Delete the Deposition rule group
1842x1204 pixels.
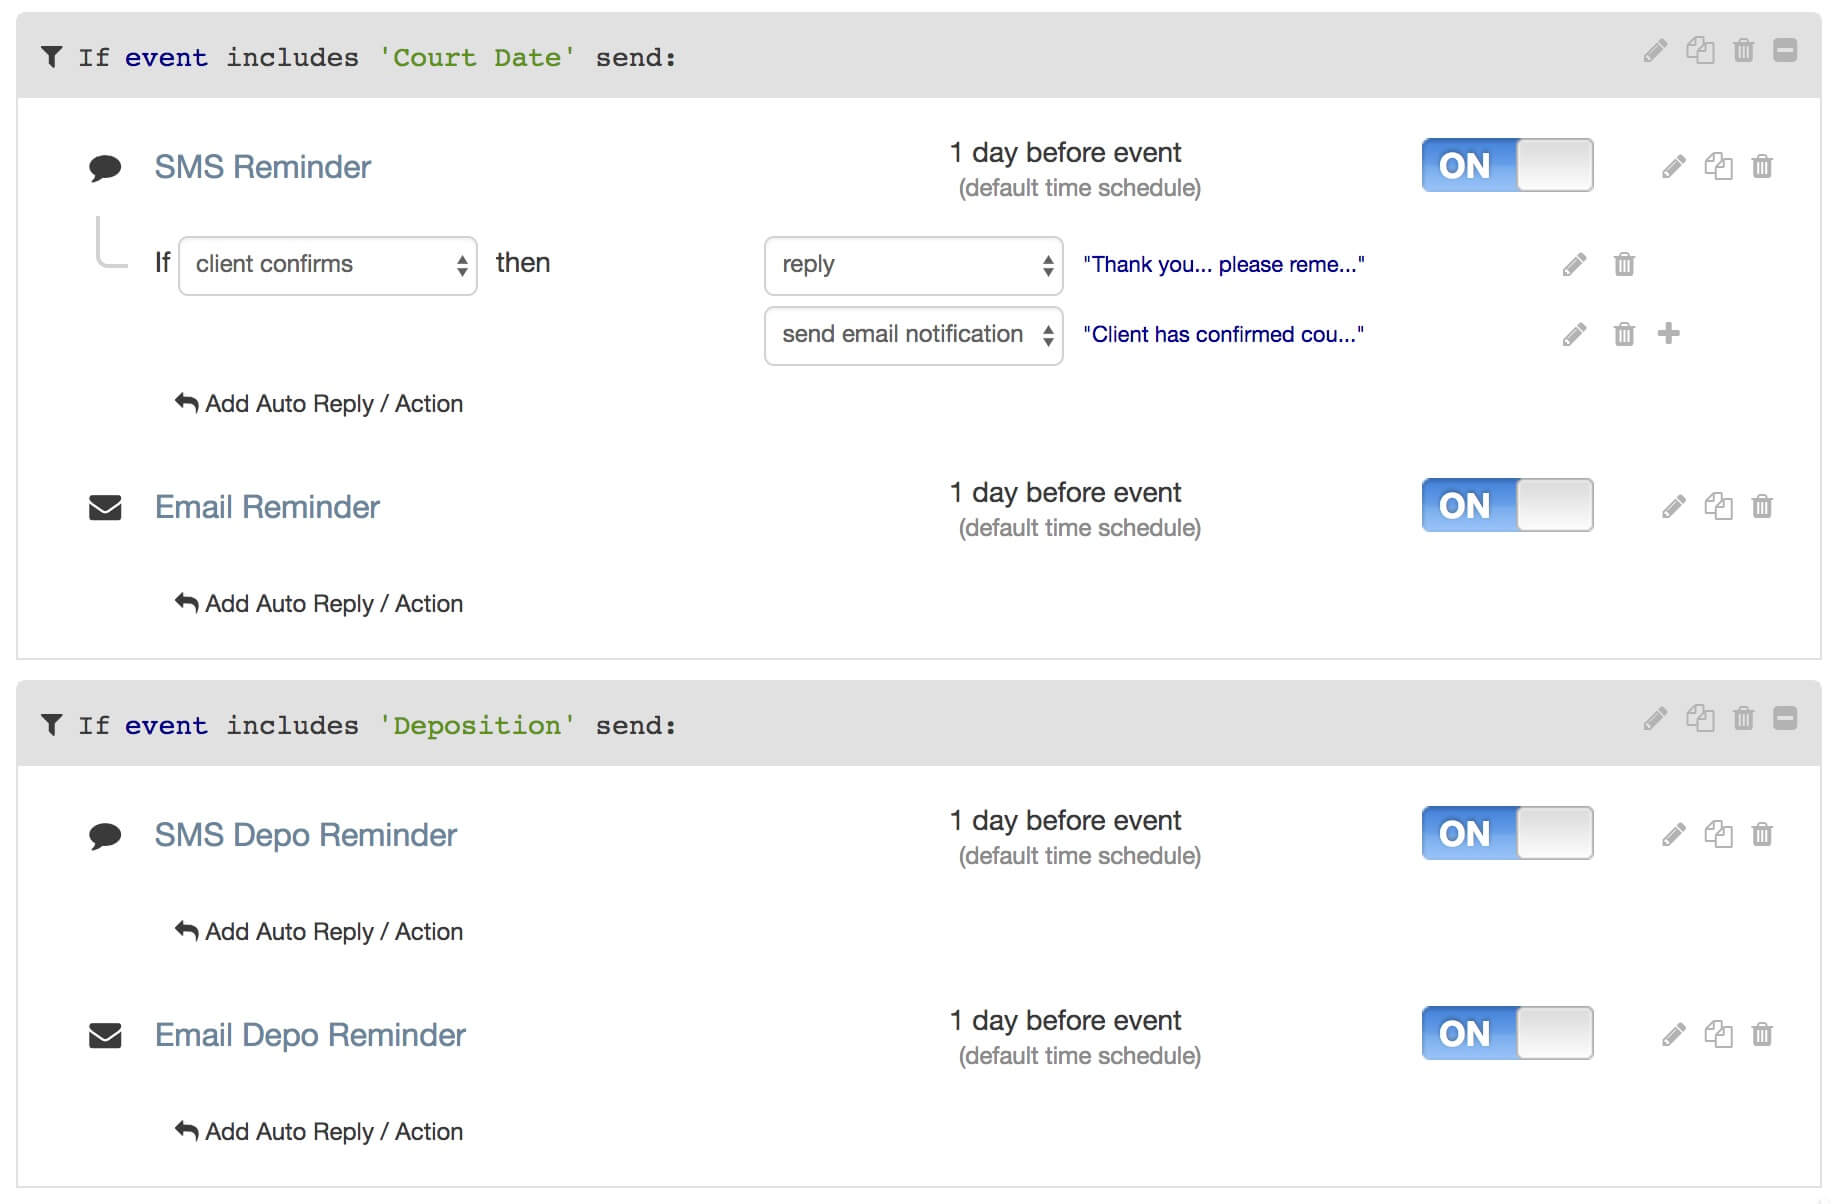pyautogui.click(x=1743, y=718)
